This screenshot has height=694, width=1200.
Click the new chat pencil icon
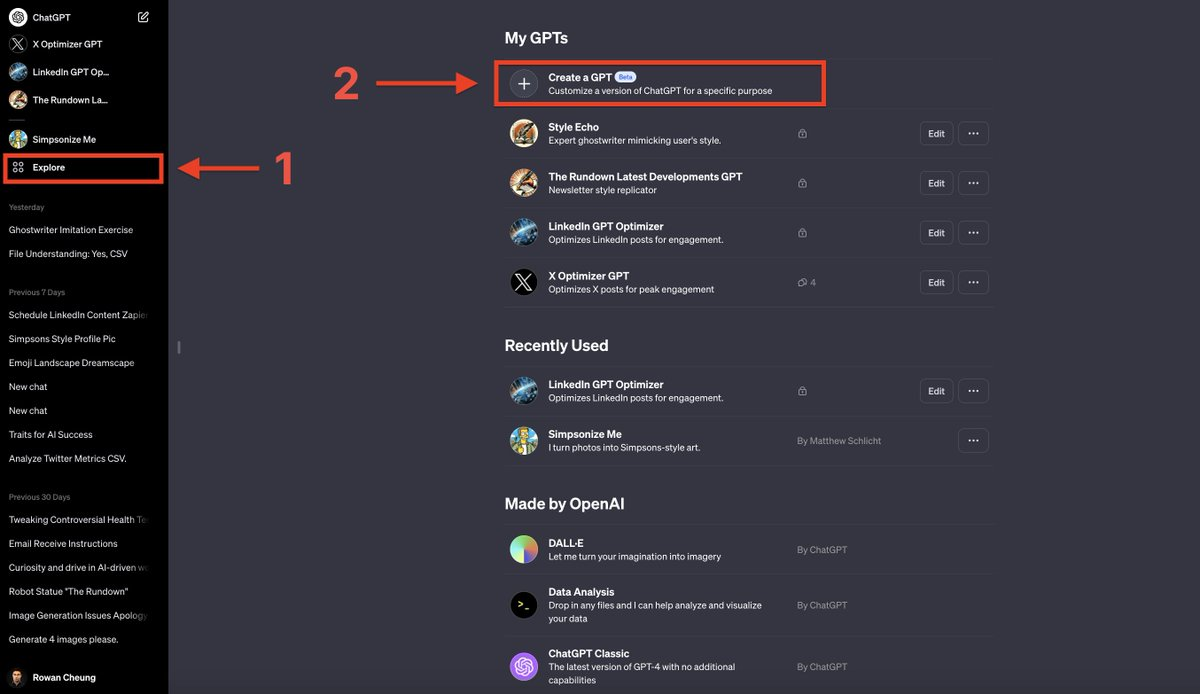[x=143, y=16]
